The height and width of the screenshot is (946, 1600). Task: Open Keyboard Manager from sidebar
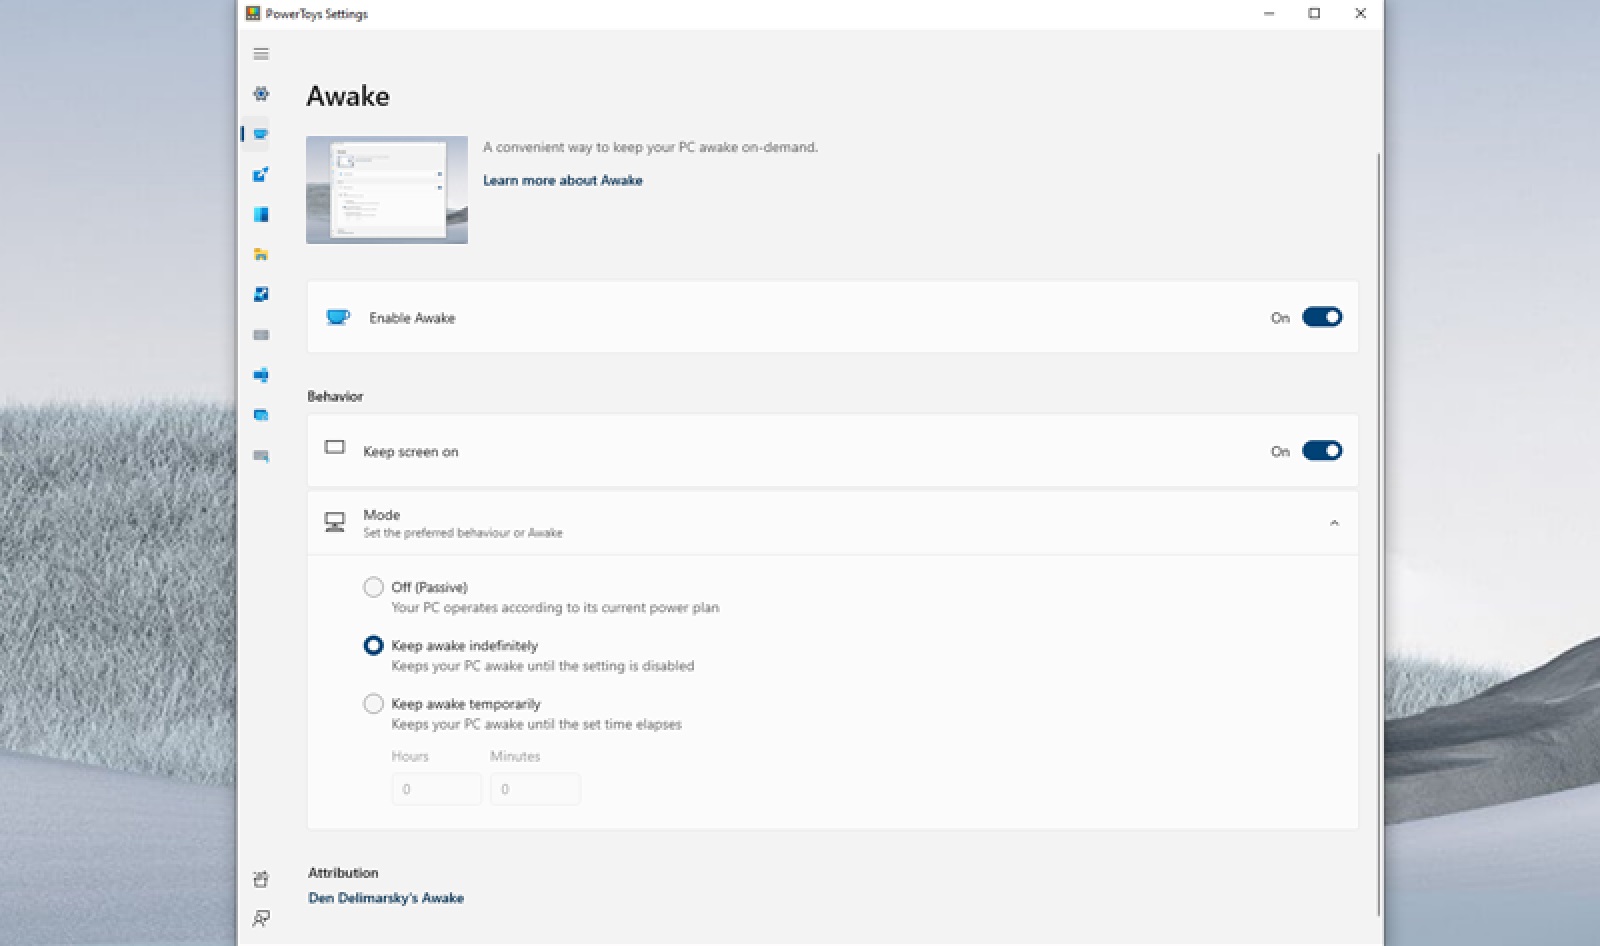click(x=261, y=335)
